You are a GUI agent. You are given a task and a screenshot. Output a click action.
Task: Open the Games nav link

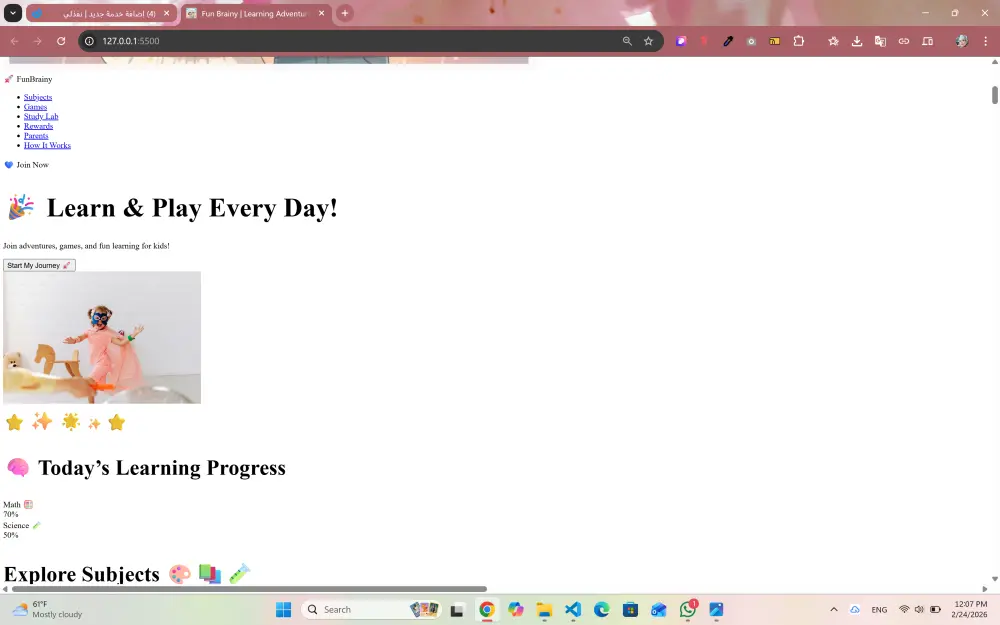tap(35, 107)
